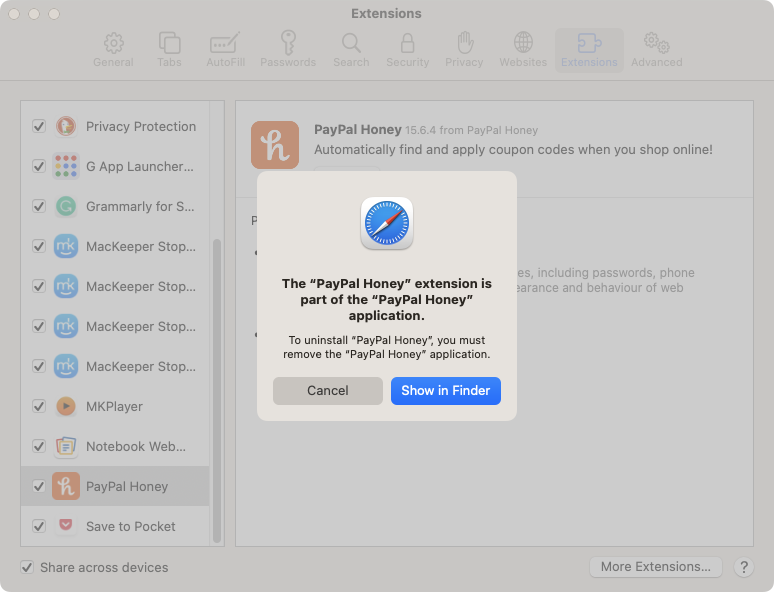Click the extensions list scrollbar
The width and height of the screenshot is (774, 592).
(216, 390)
